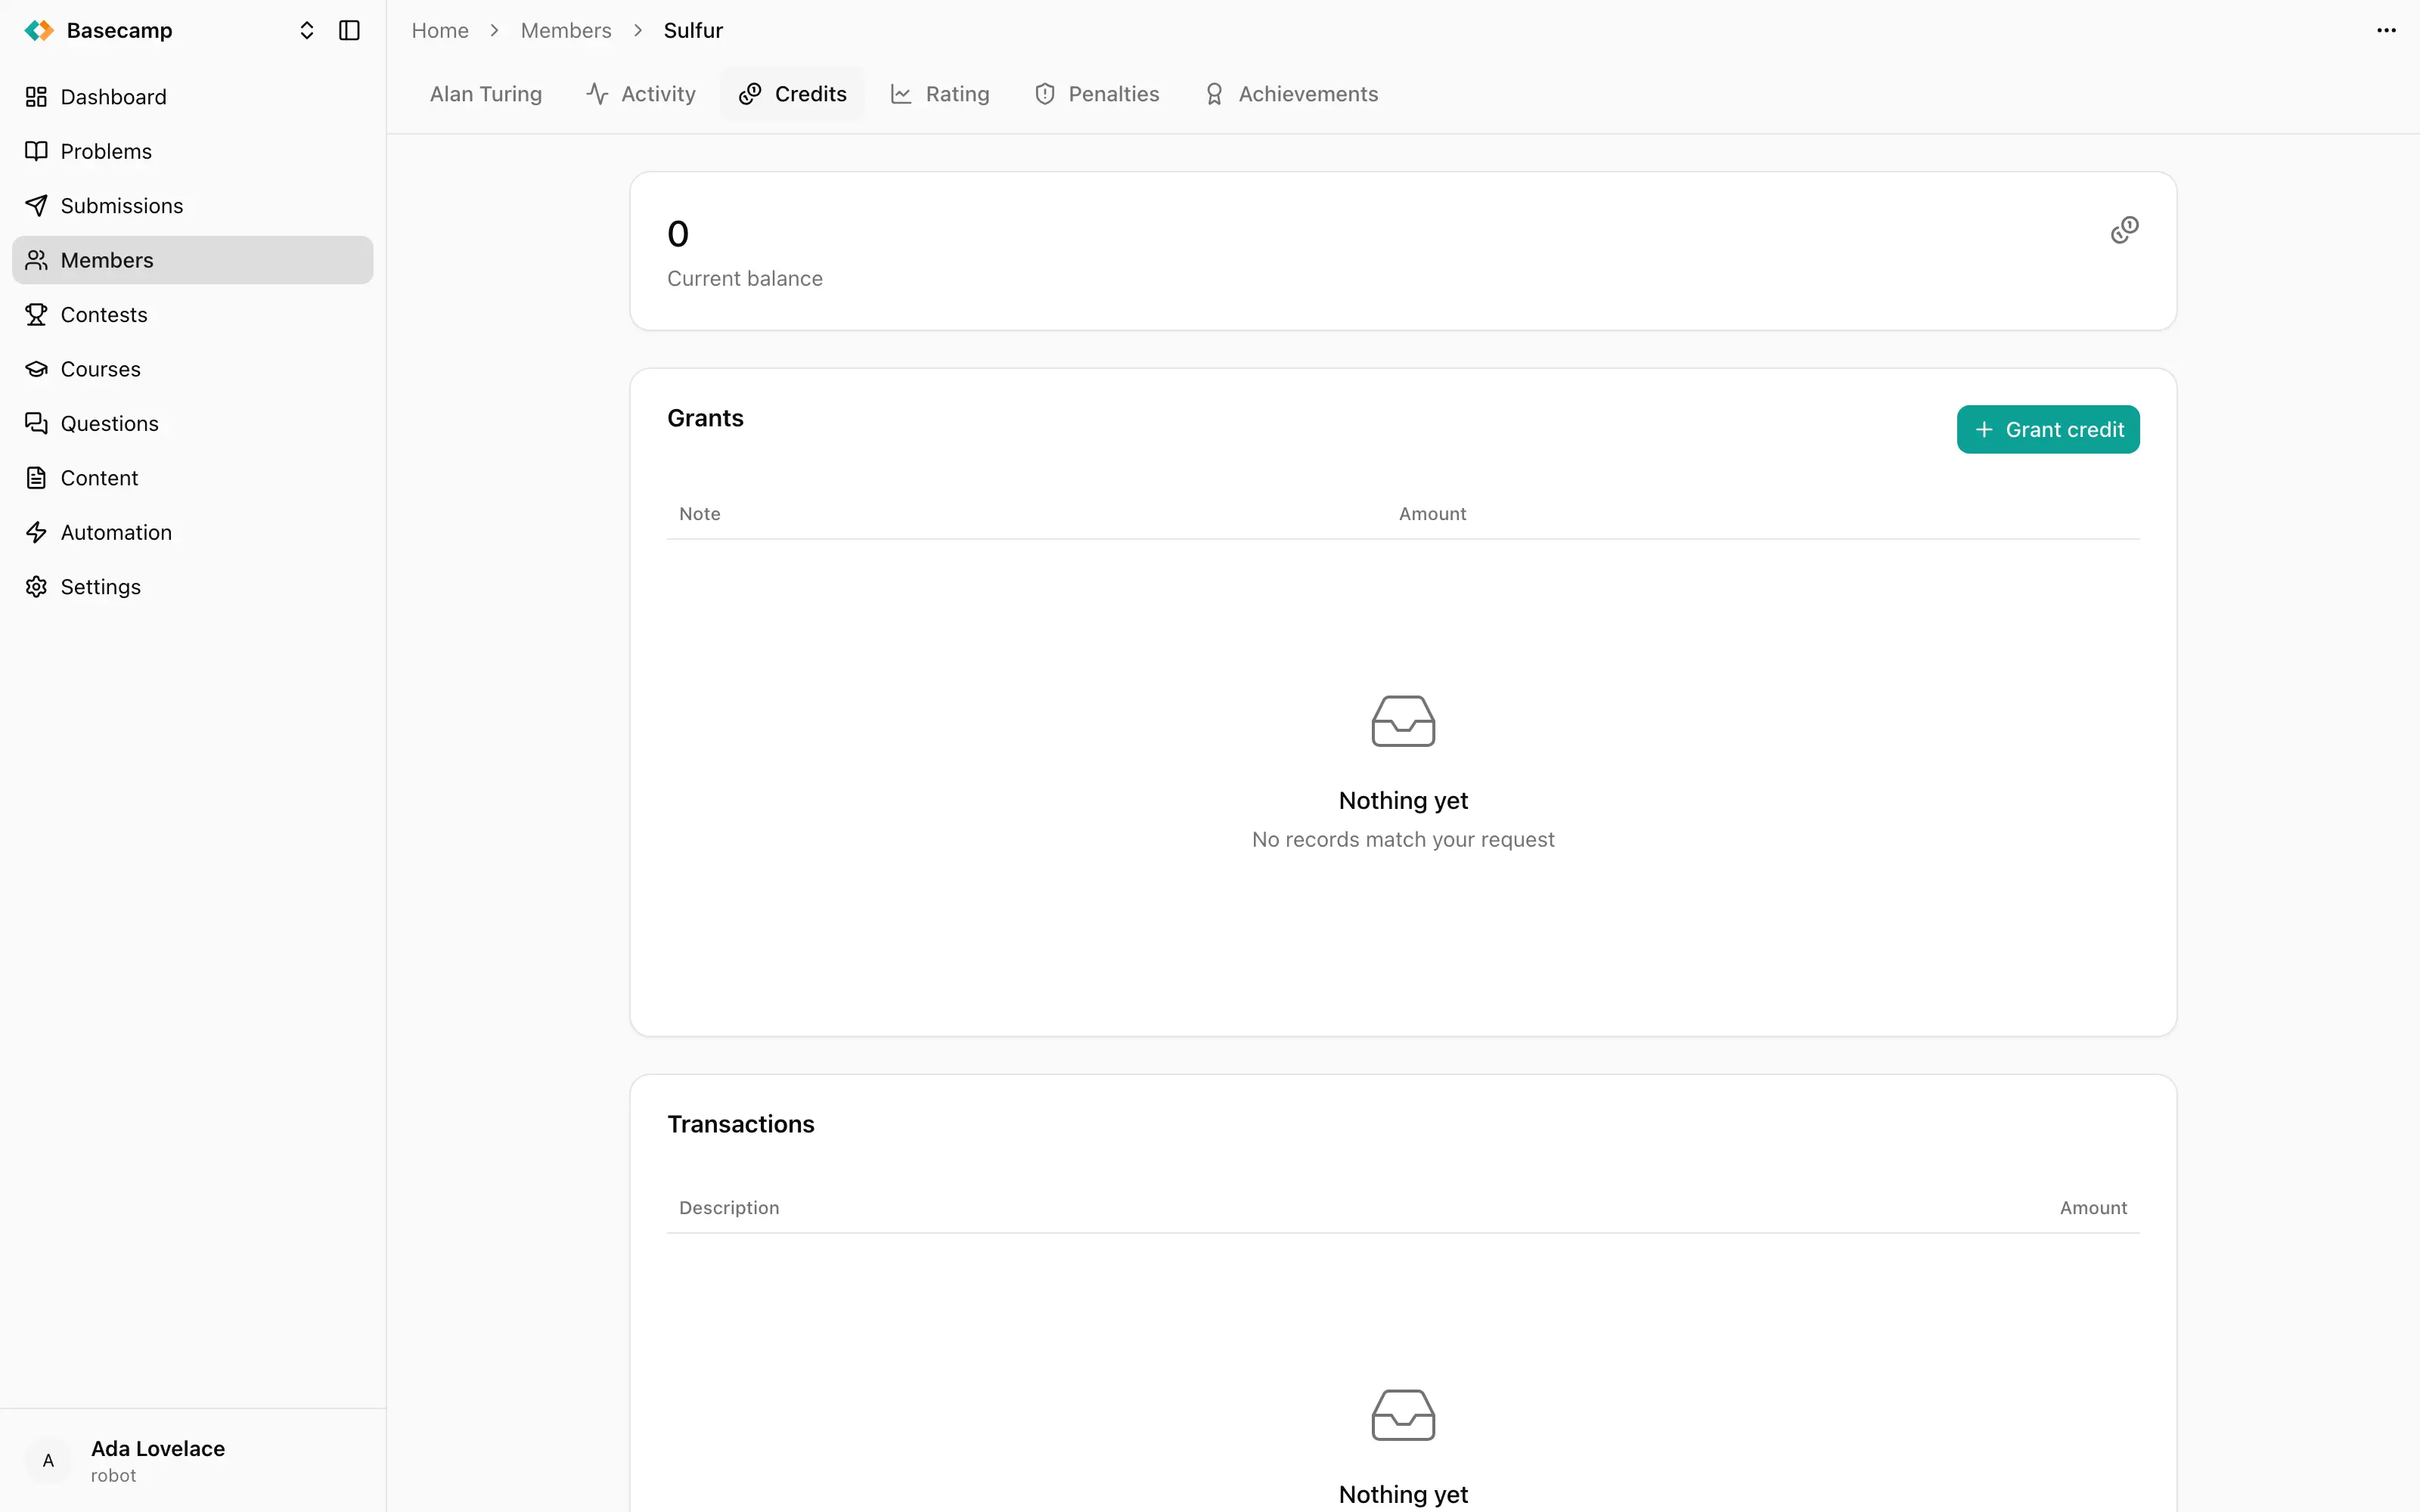2420x1512 pixels.
Task: Click the 'No records match your request' text
Action: click(x=1403, y=840)
